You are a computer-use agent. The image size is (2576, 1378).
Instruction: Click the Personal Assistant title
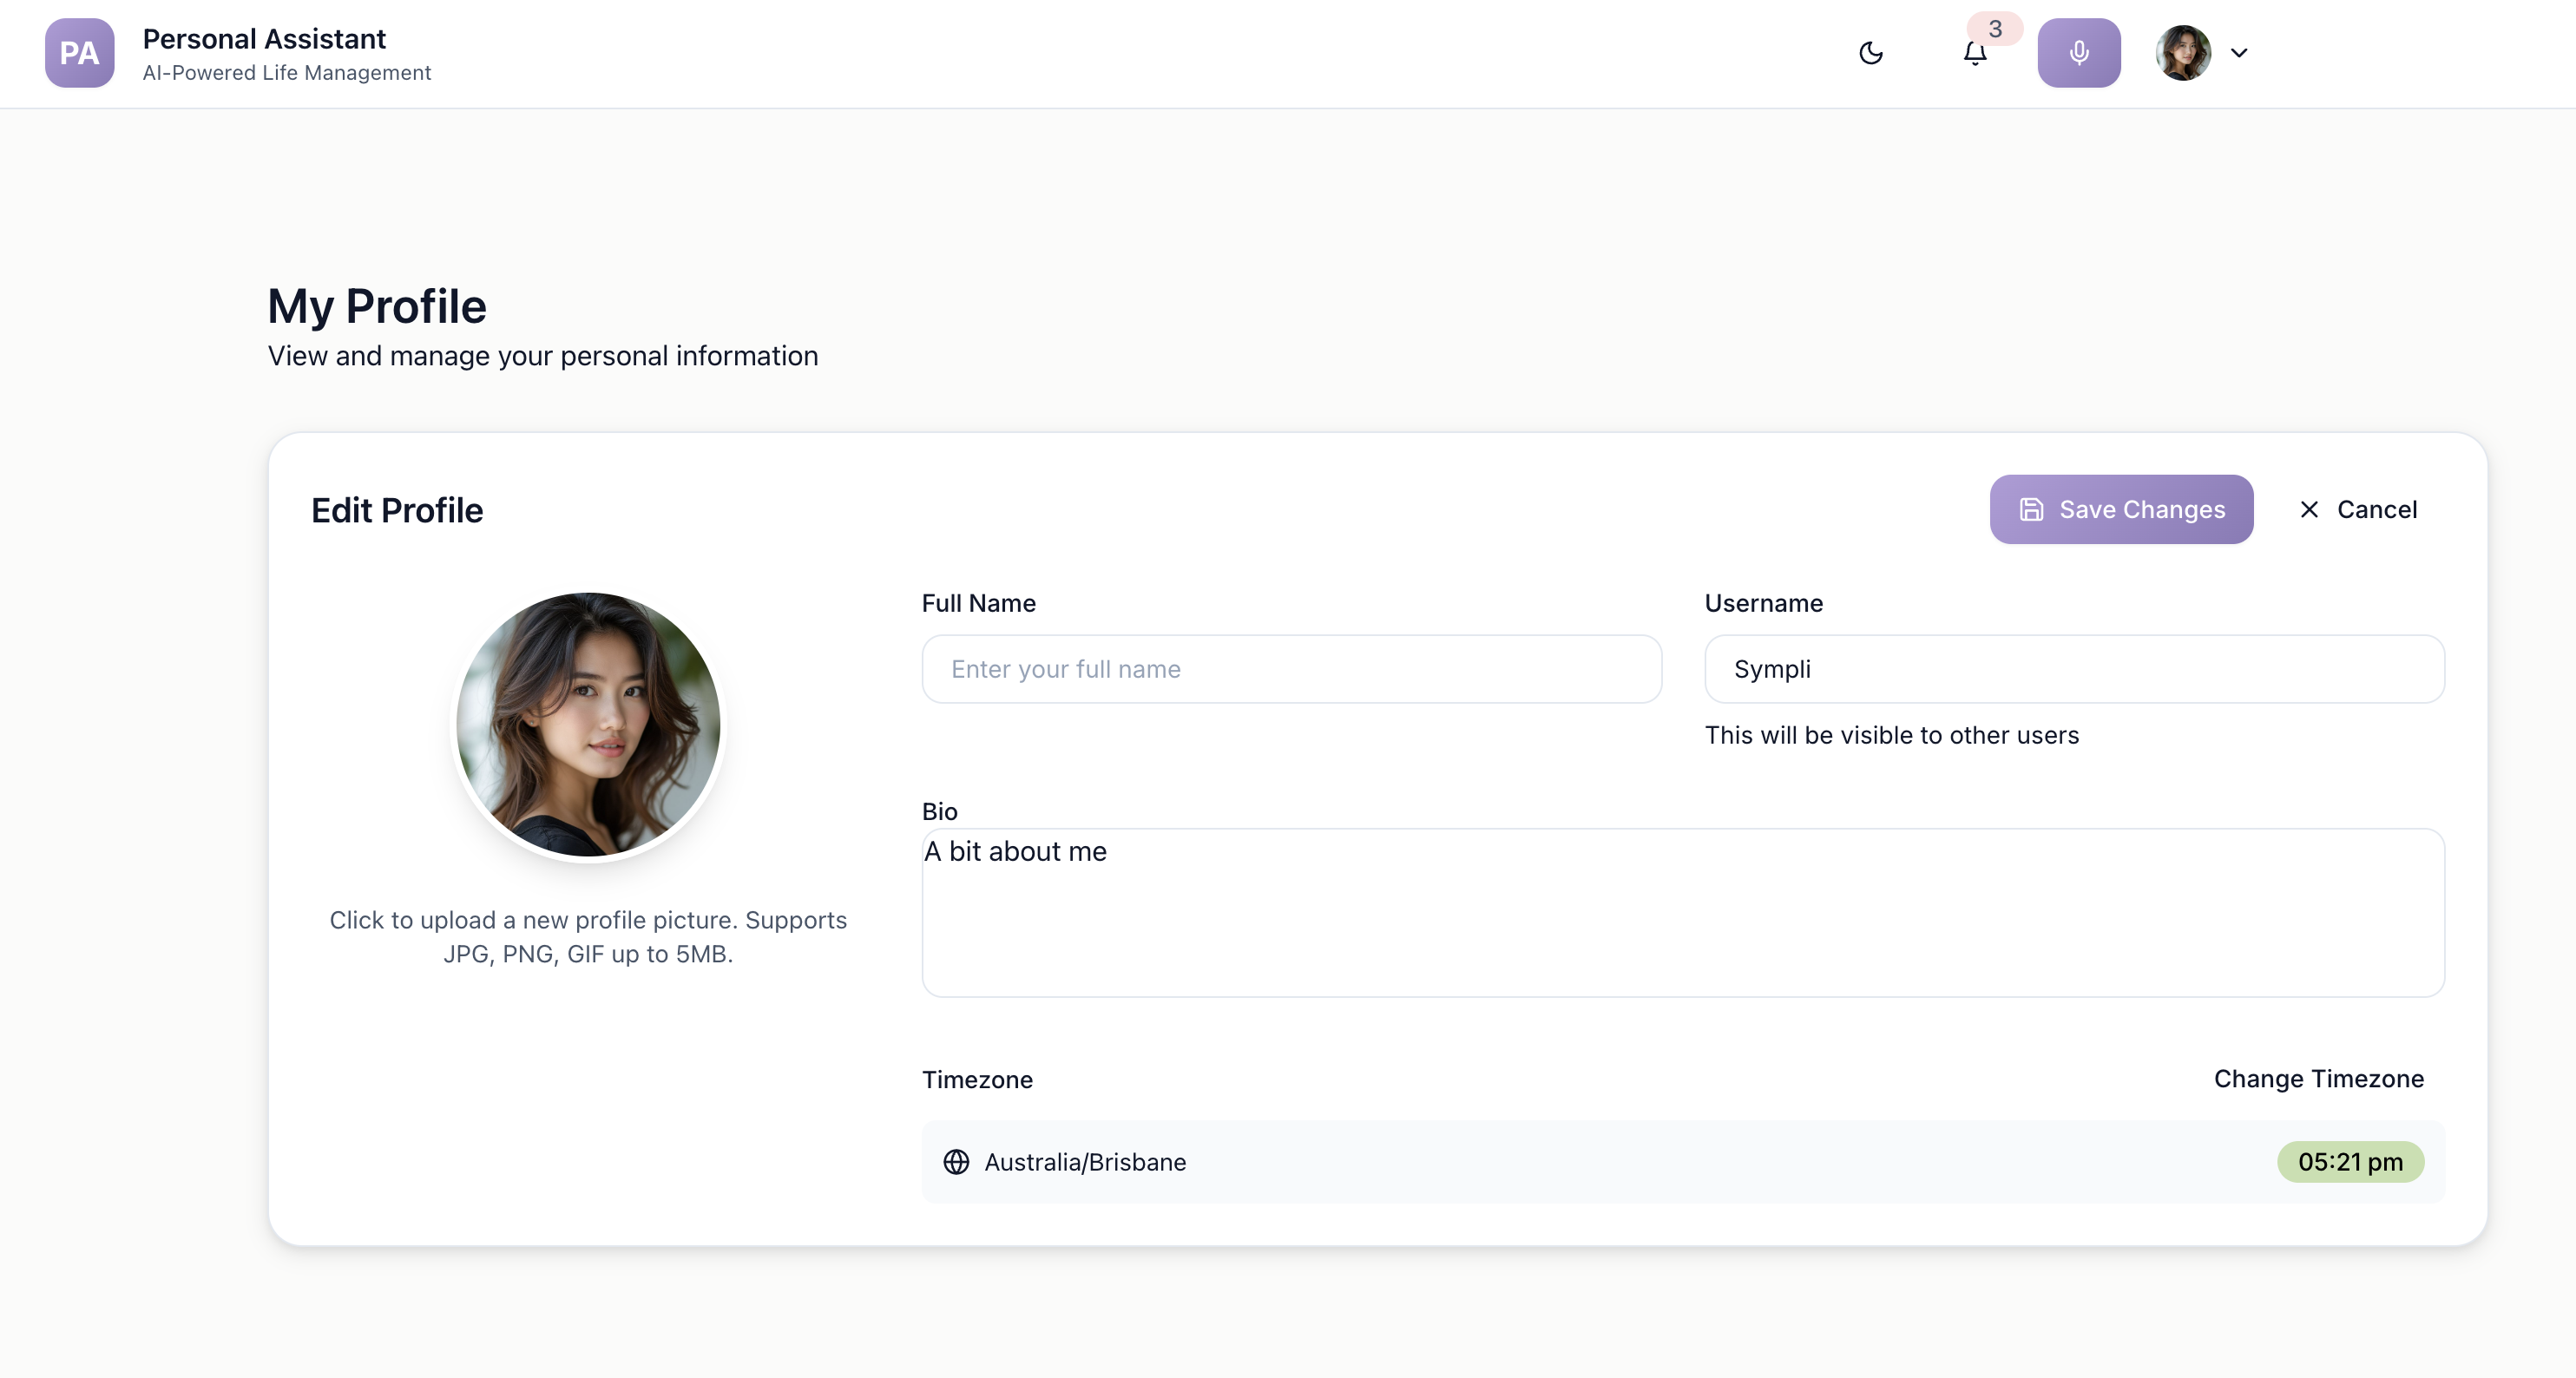[x=264, y=39]
